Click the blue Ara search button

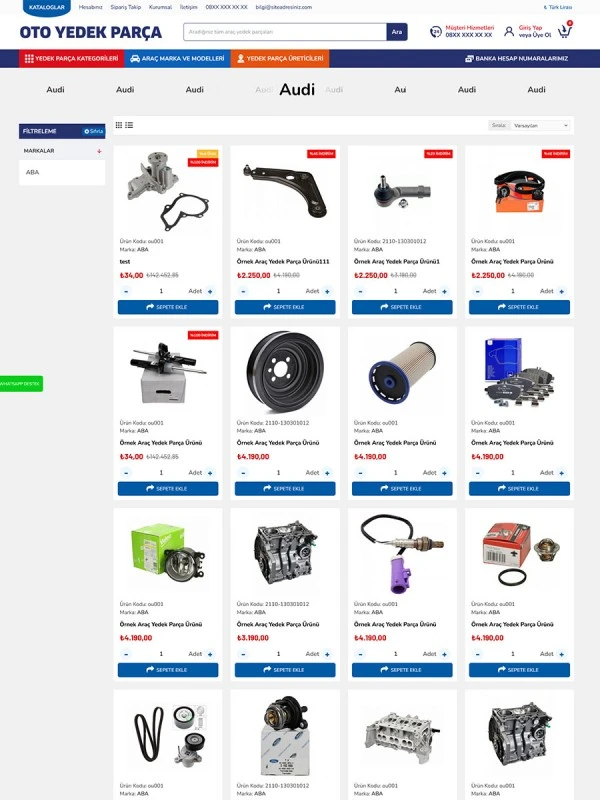click(397, 32)
